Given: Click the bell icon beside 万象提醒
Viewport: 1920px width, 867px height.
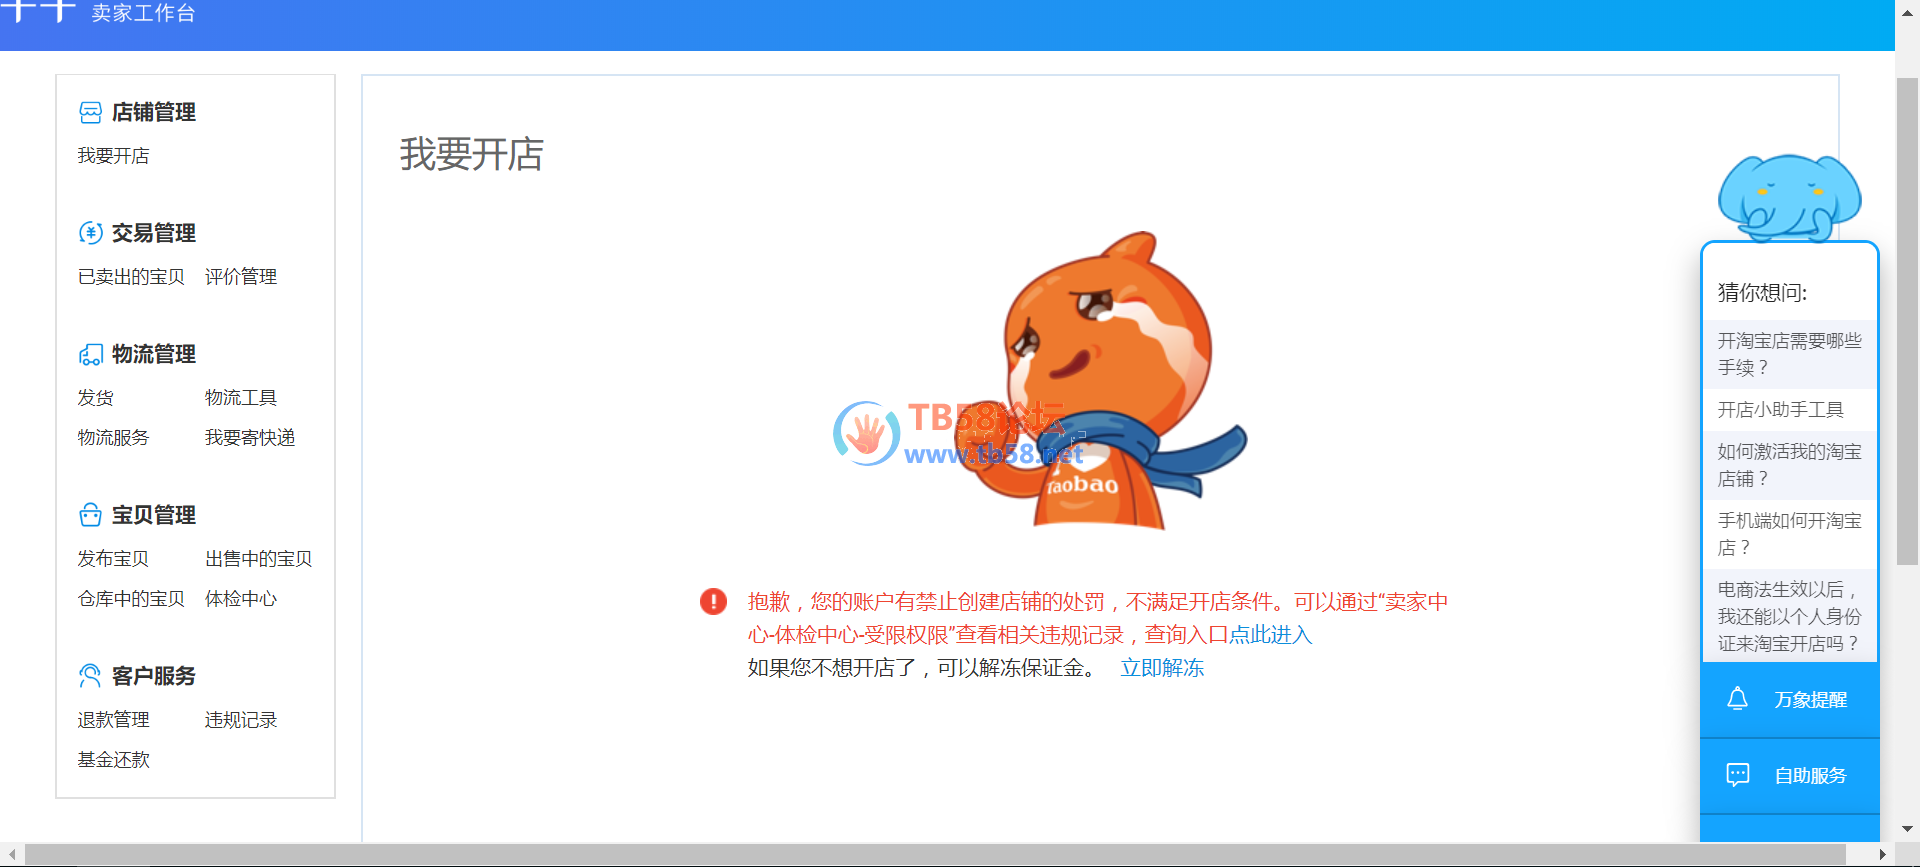Looking at the screenshot, I should point(1738,699).
